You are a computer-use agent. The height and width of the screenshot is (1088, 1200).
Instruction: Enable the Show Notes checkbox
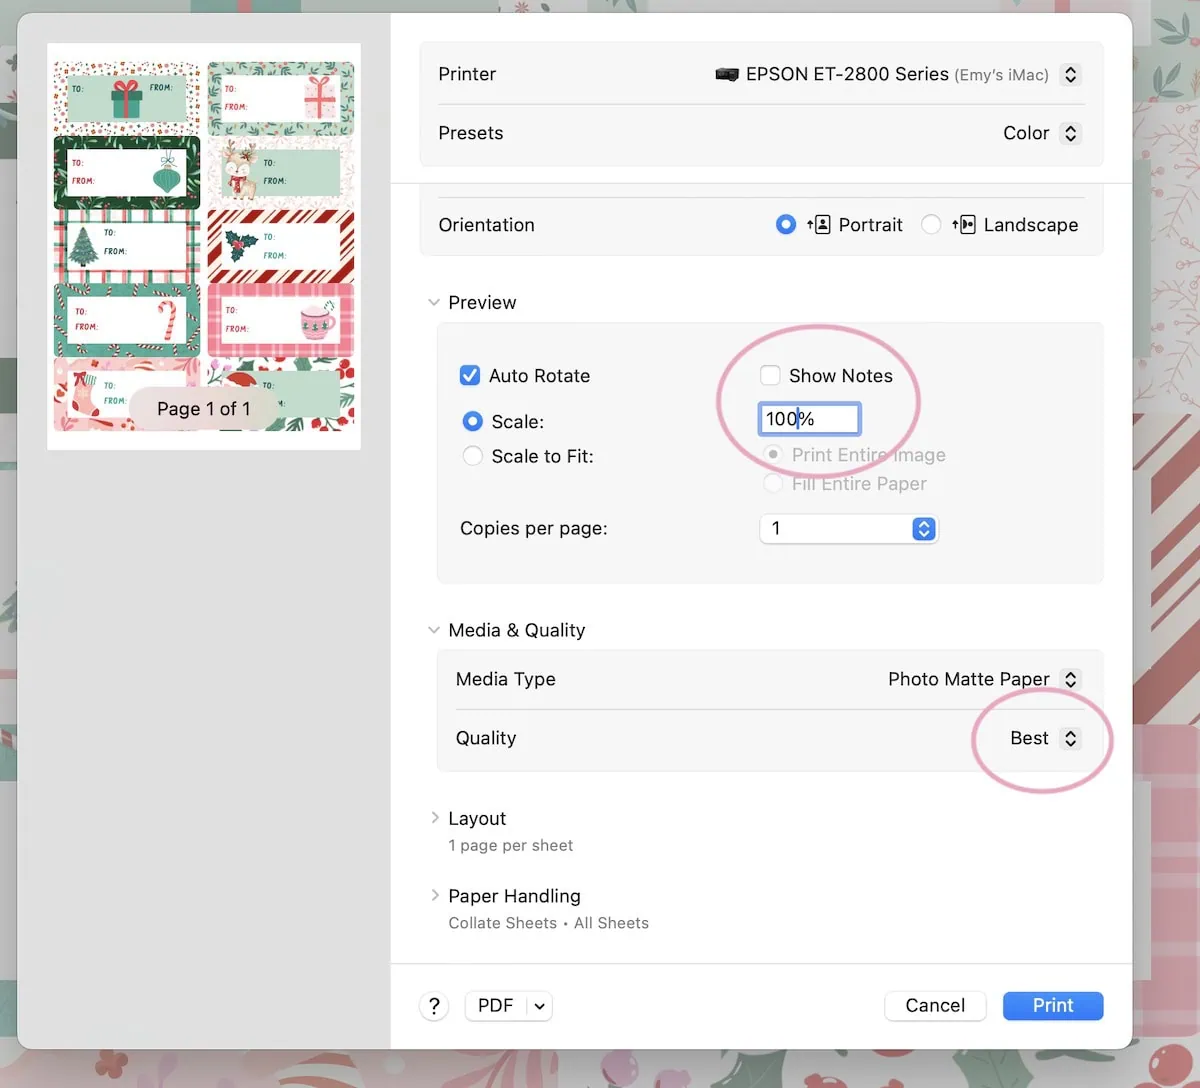[x=770, y=375]
